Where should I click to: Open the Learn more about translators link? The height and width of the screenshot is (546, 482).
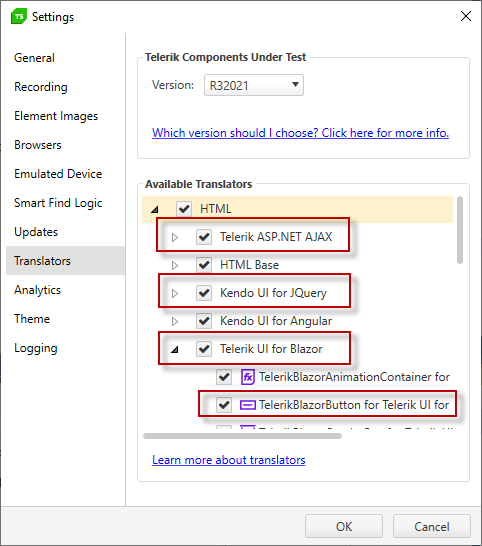229,460
